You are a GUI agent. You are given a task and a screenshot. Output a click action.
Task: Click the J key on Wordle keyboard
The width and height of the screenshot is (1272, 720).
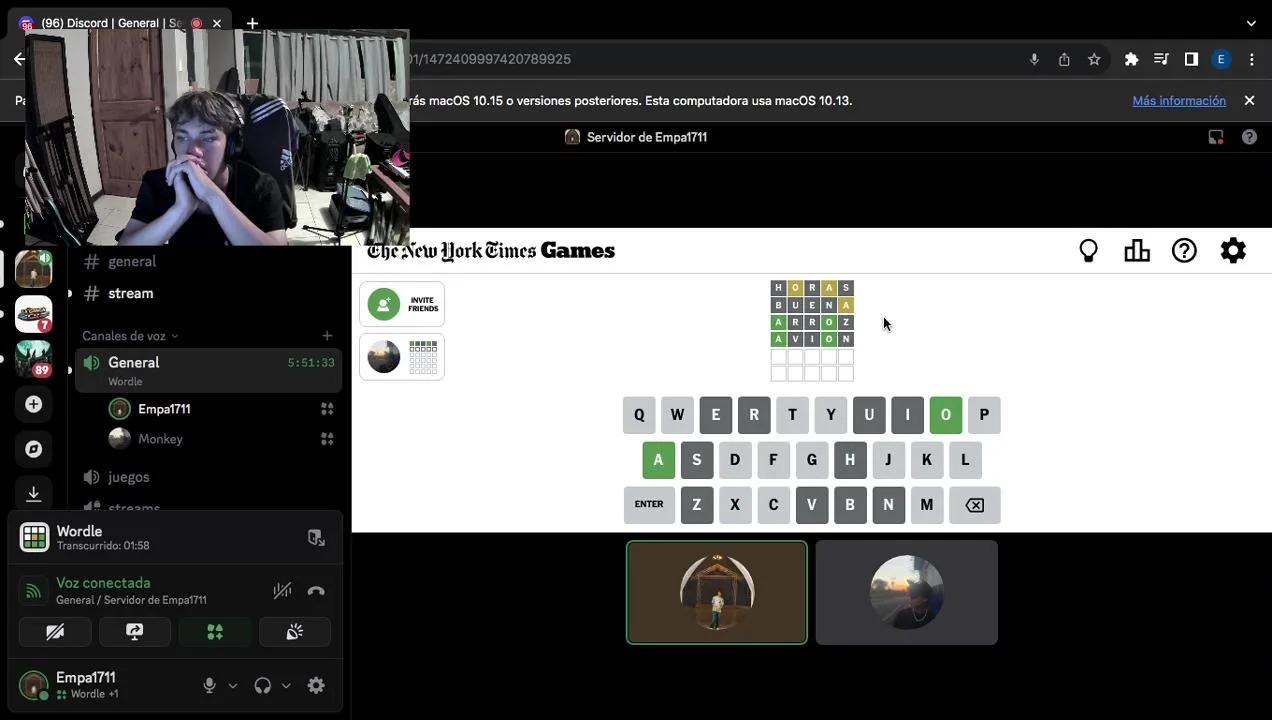pos(888,460)
